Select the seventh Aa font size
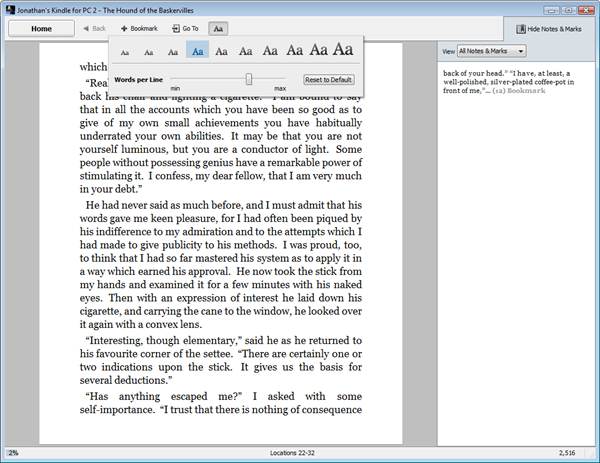Image resolution: width=600 pixels, height=463 pixels. pos(270,50)
